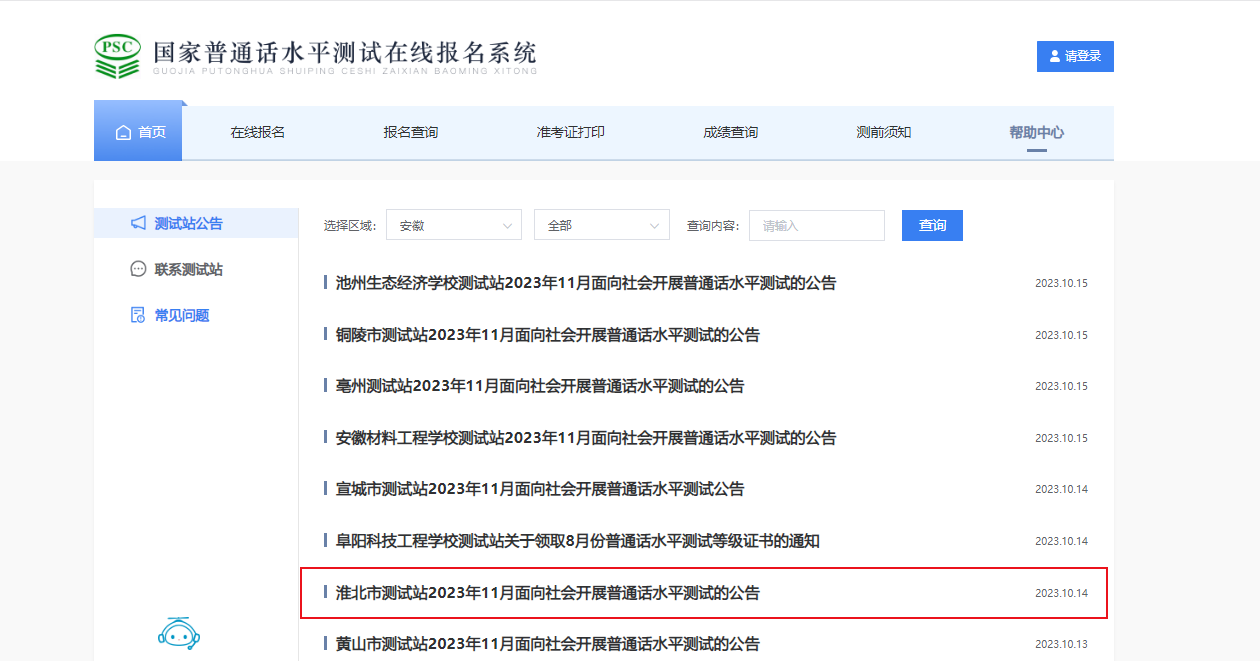Click the chat bubble icon beside 联系测试站
The height and width of the screenshot is (661, 1260).
pos(139,269)
